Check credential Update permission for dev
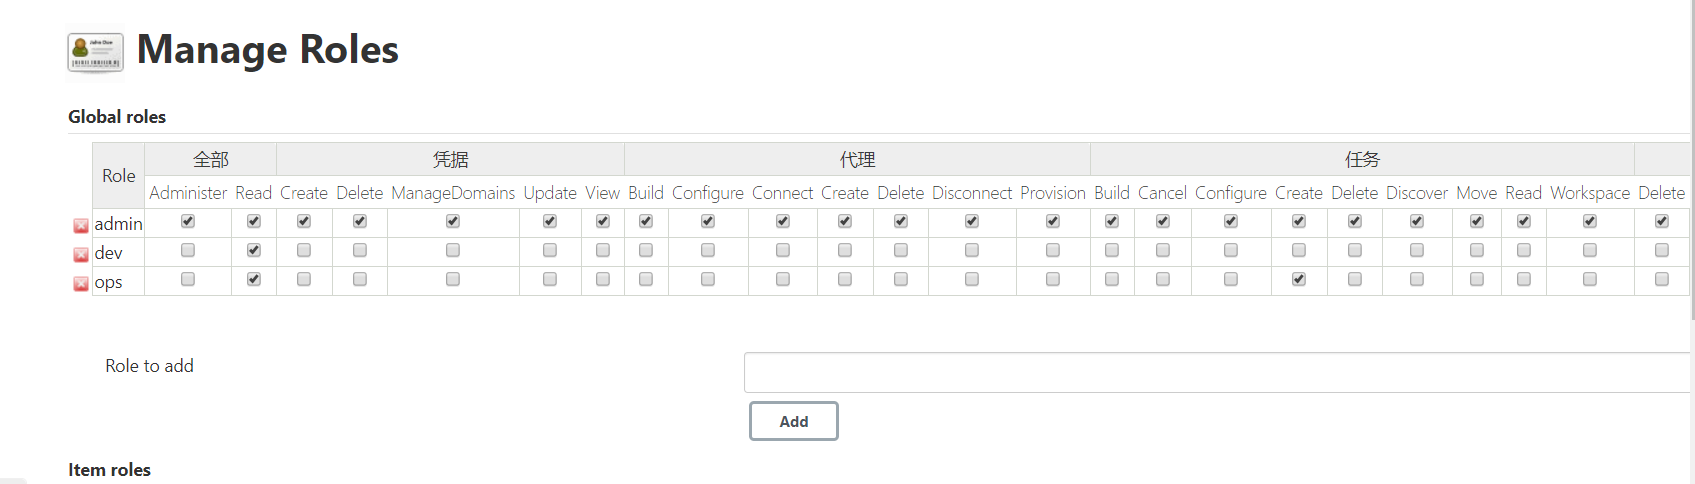 pyautogui.click(x=550, y=250)
